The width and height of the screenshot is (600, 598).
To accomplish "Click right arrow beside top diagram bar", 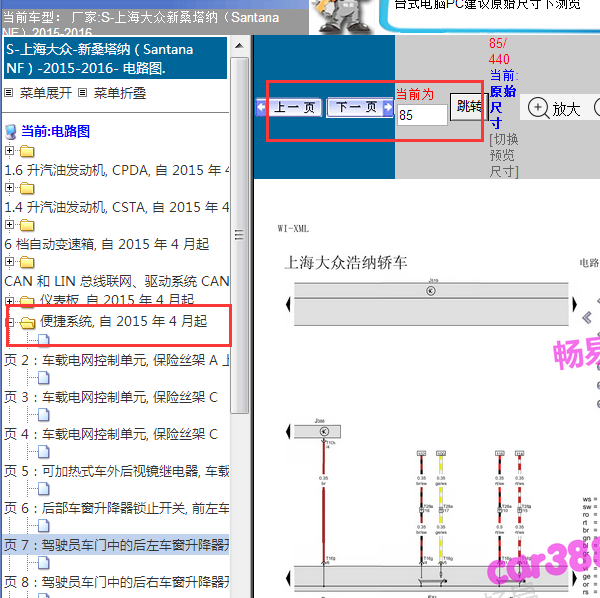I will 574,305.
